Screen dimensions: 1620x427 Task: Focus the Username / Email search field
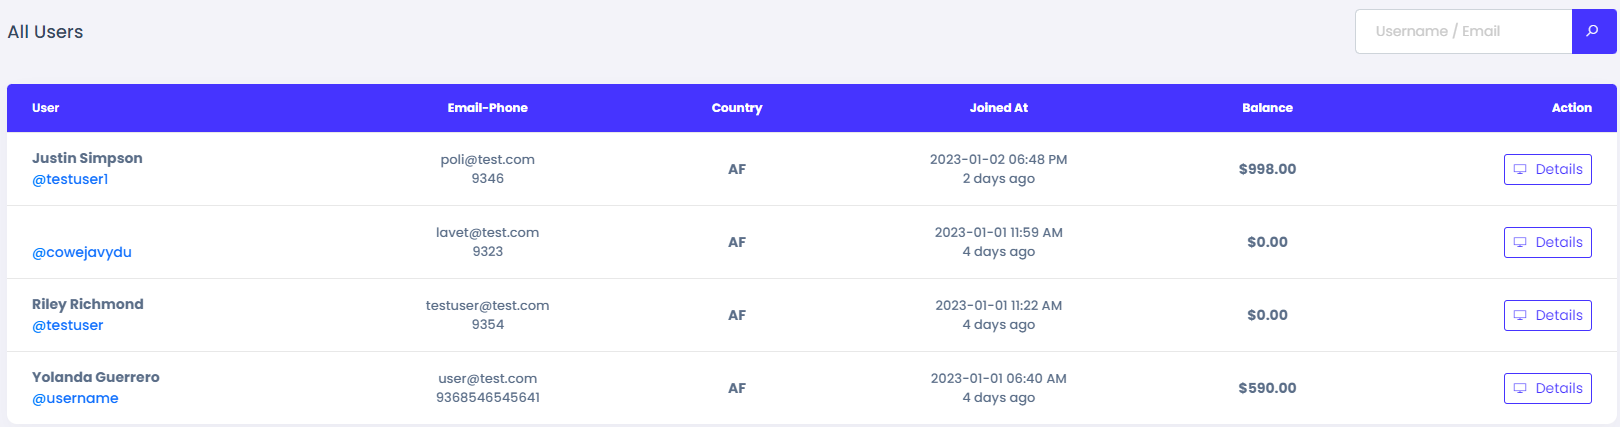[1463, 31]
